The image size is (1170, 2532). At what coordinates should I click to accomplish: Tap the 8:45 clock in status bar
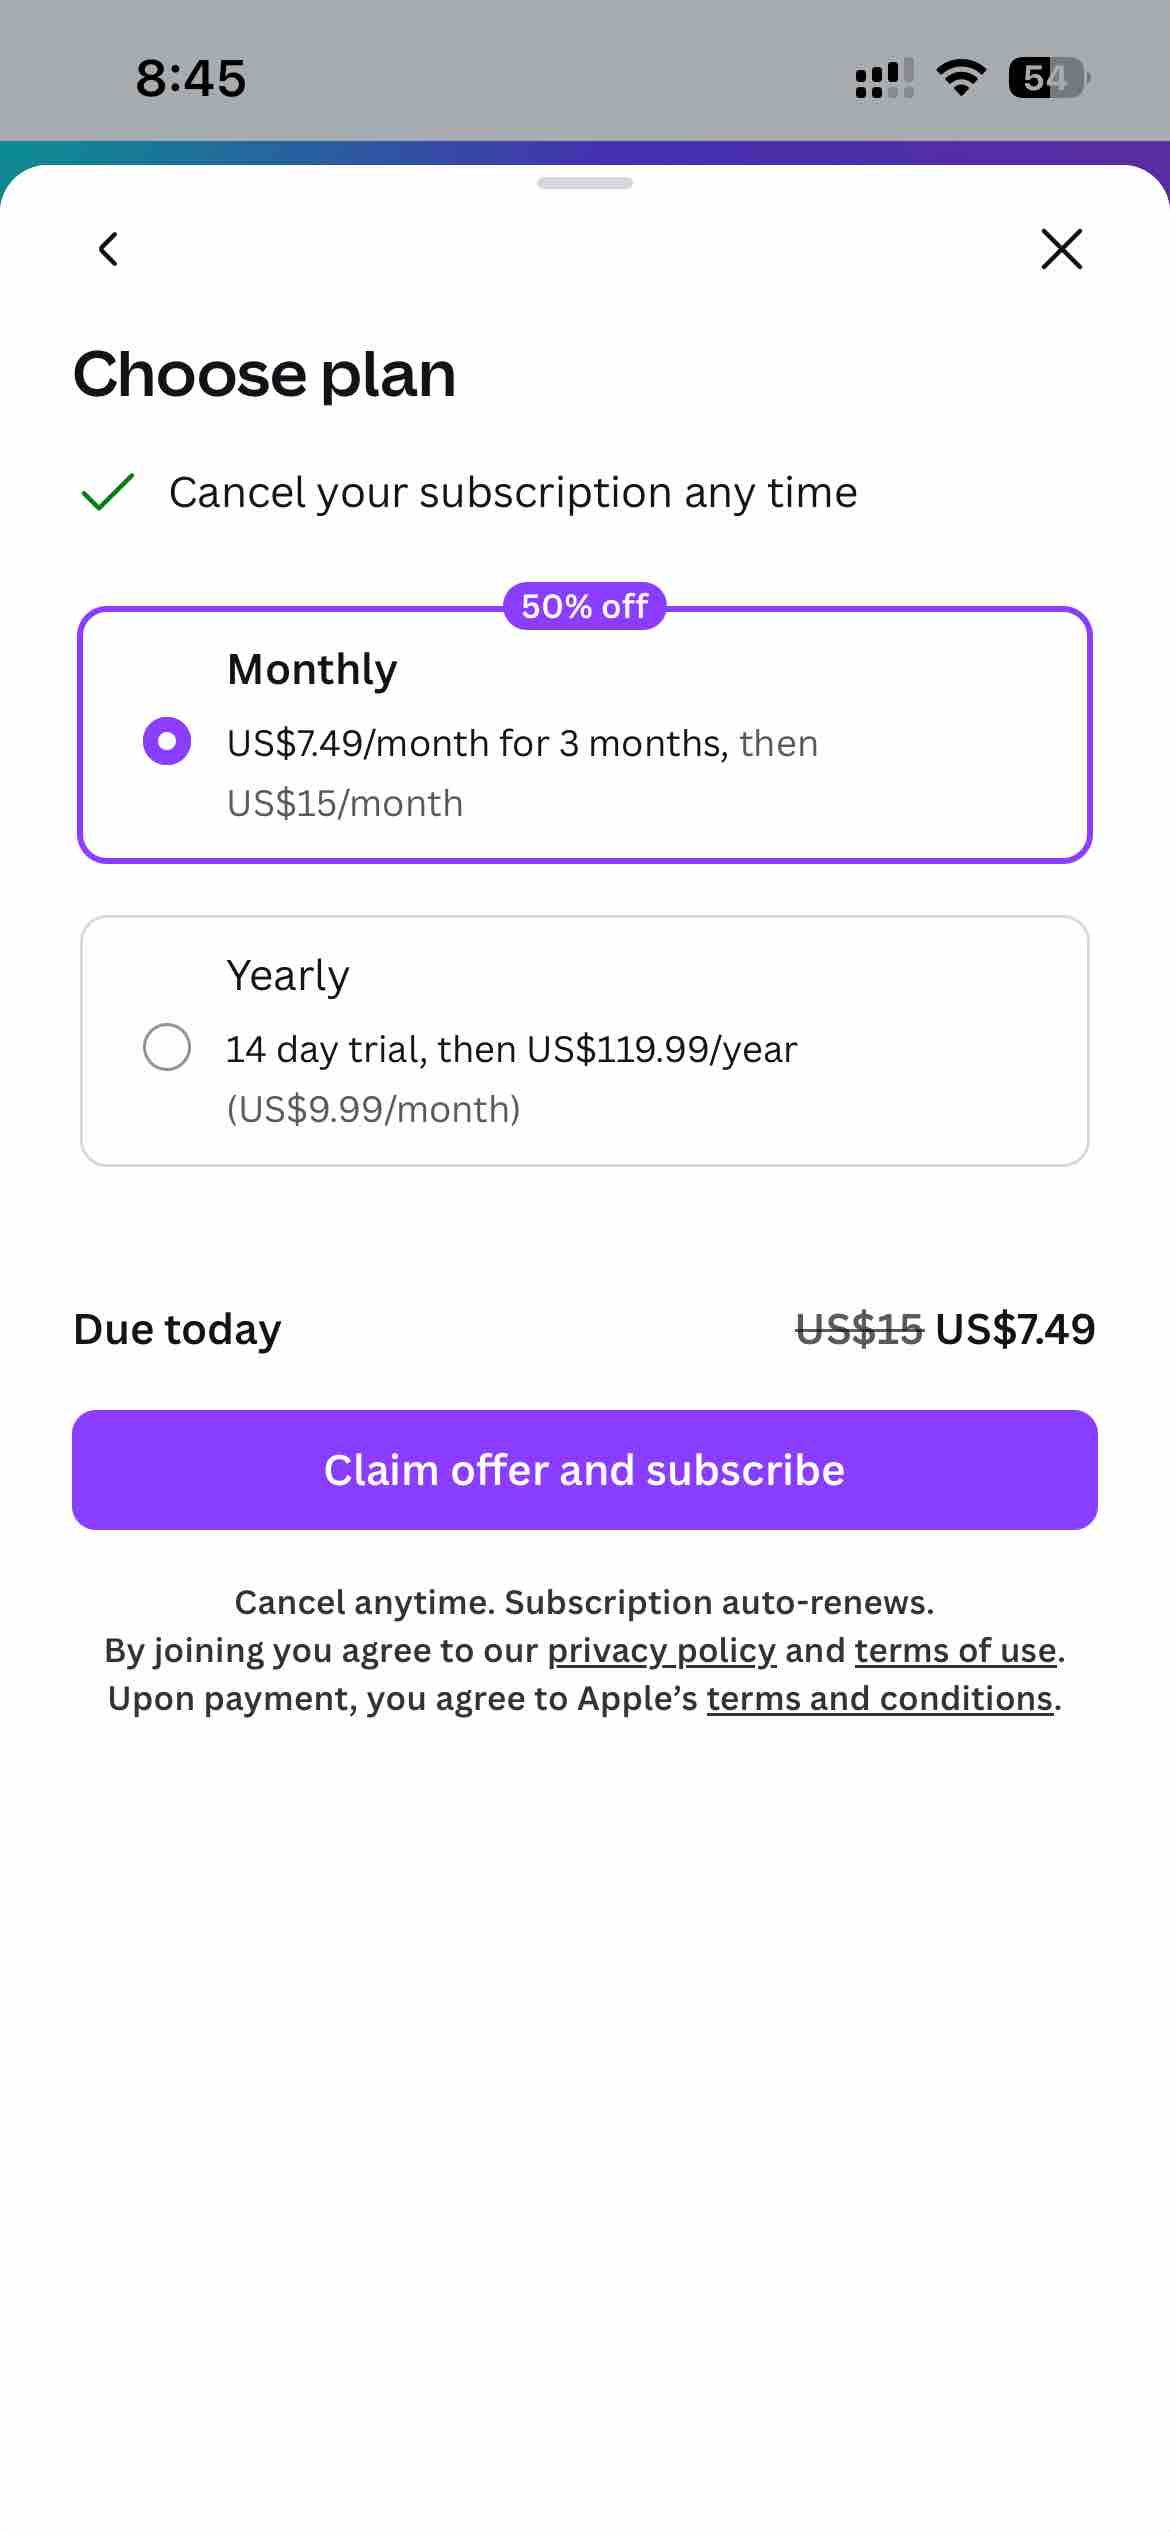[x=191, y=78]
